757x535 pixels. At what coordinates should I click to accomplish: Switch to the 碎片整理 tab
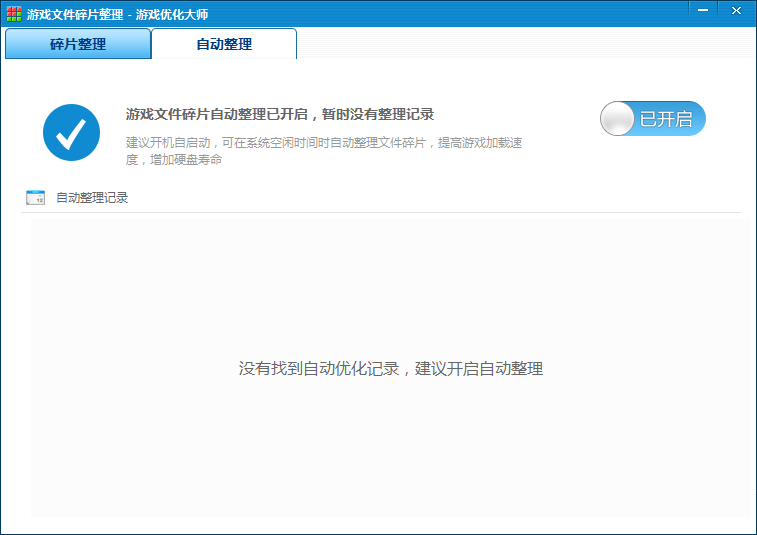click(78, 44)
